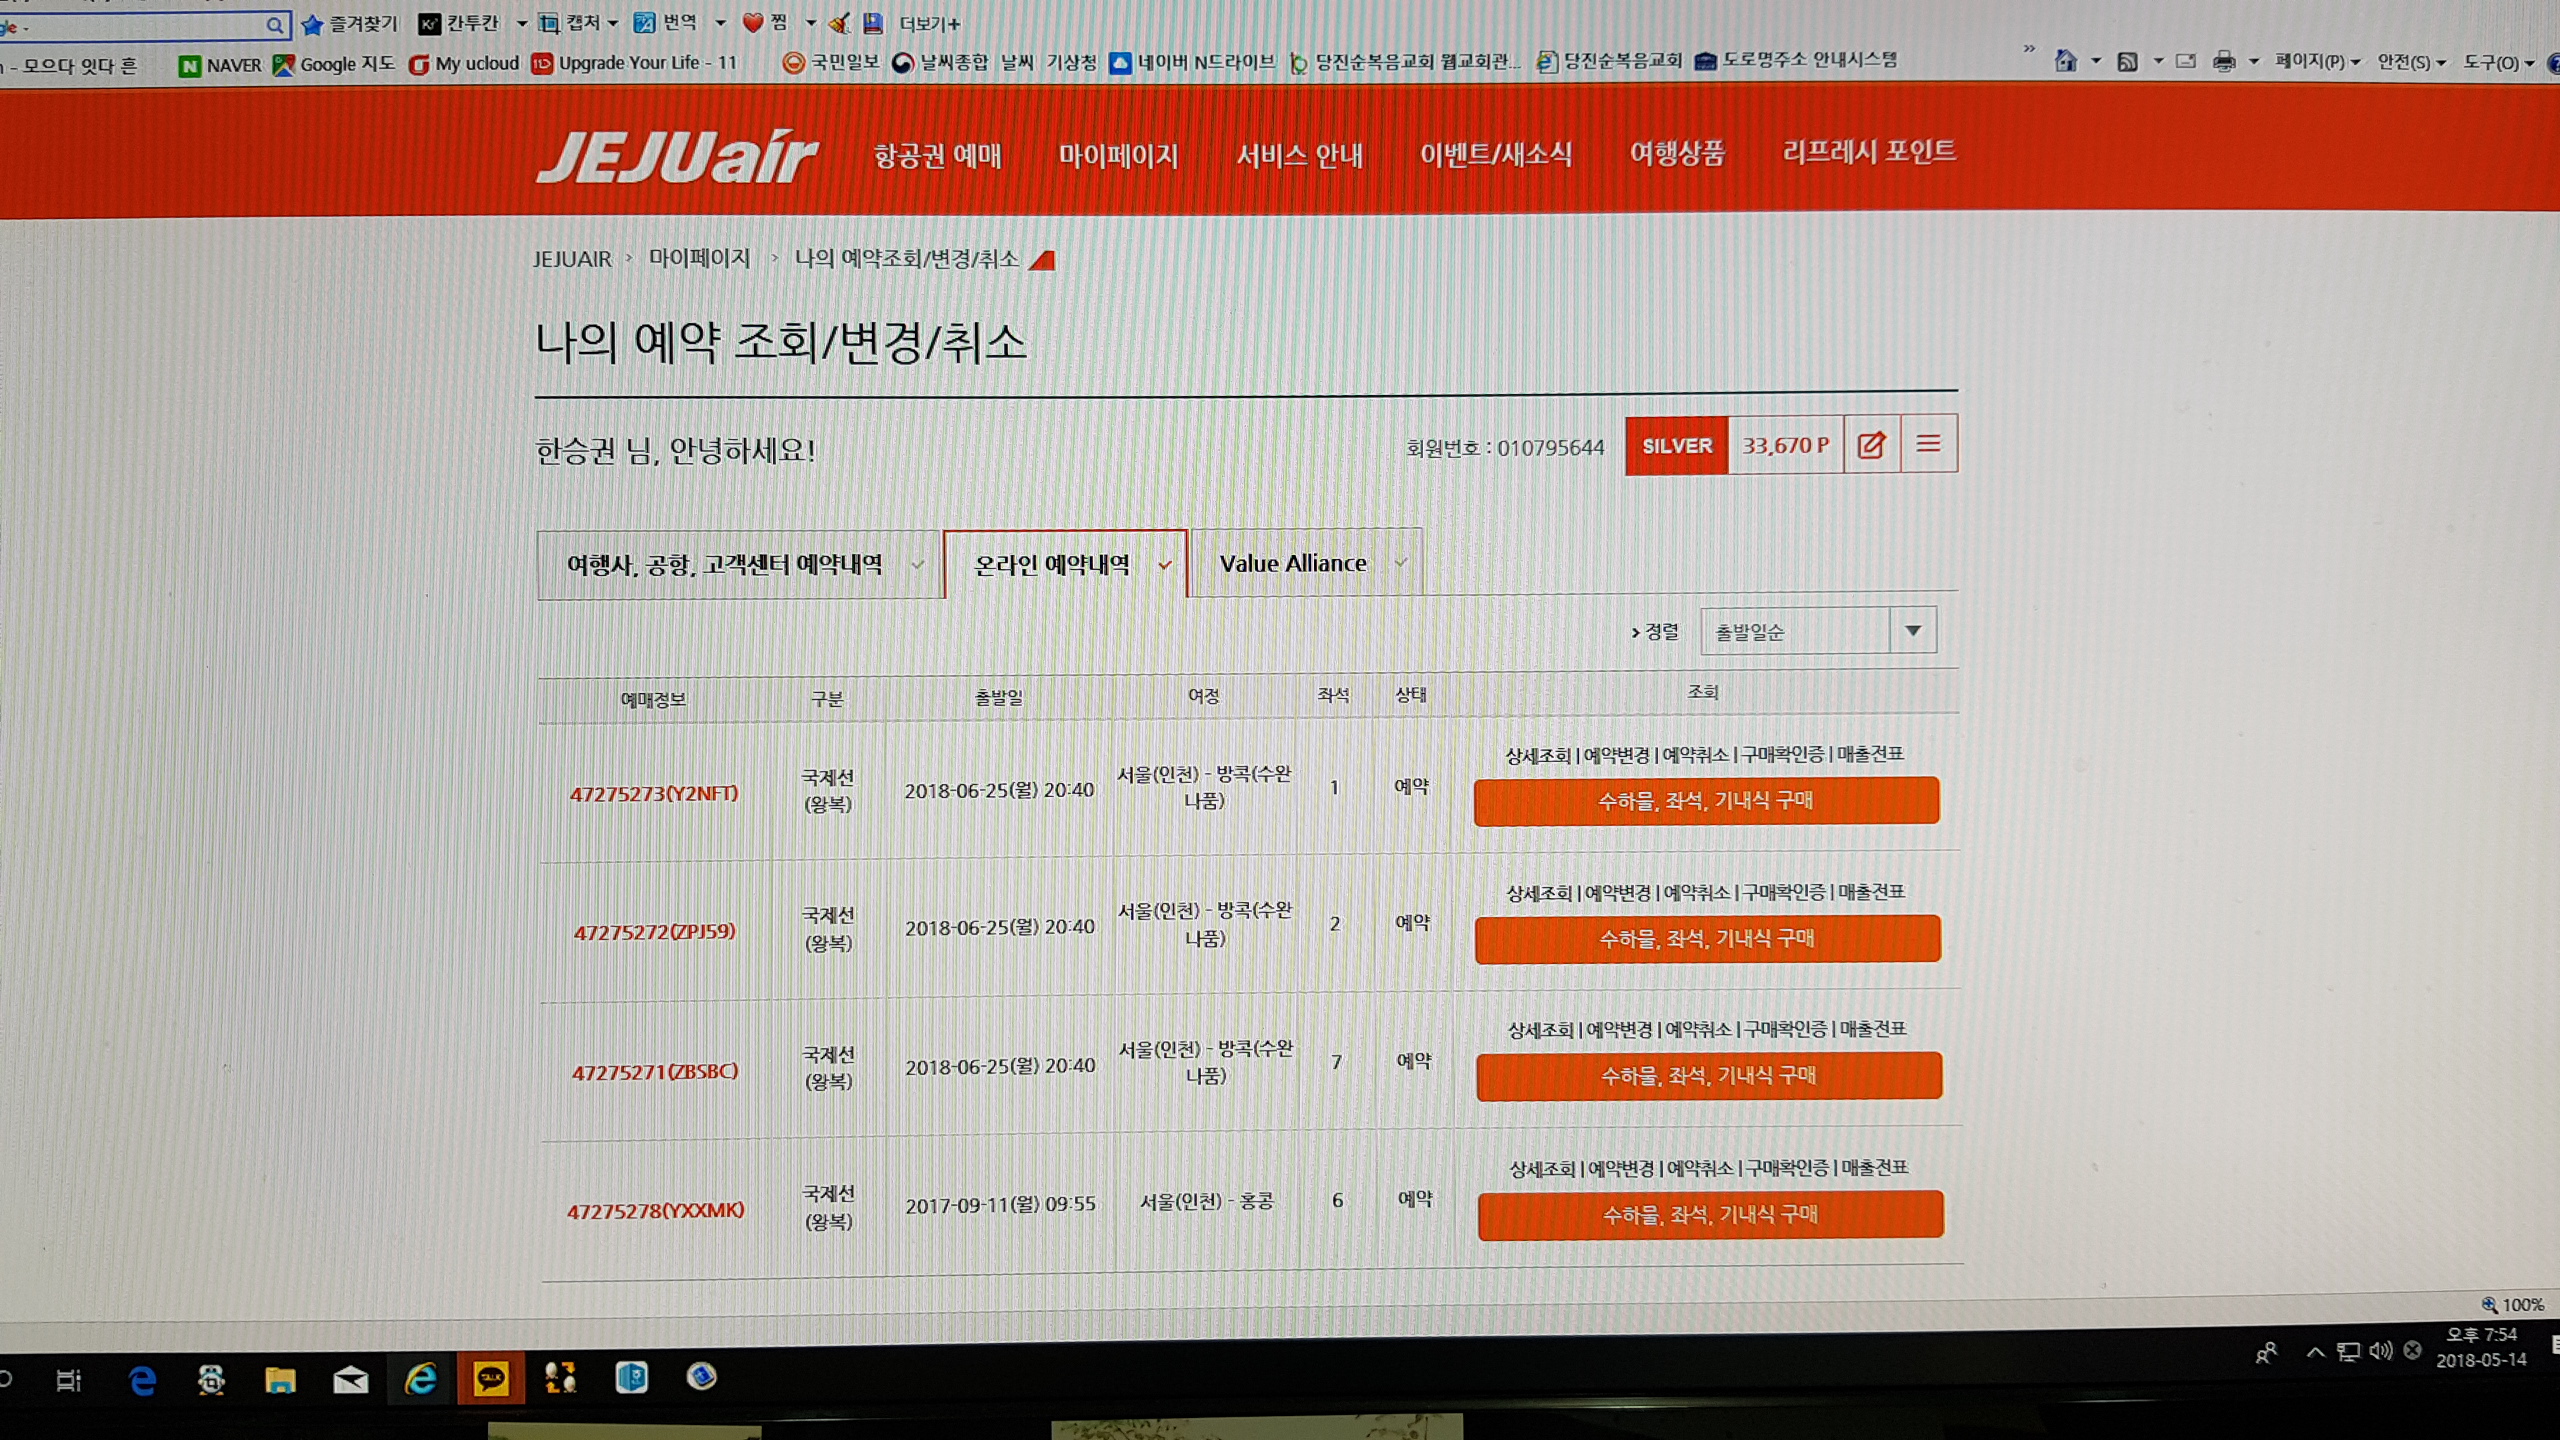The image size is (2560, 1440).
Task: Open 이벤트/새소식 menu
Action: click(x=1496, y=154)
